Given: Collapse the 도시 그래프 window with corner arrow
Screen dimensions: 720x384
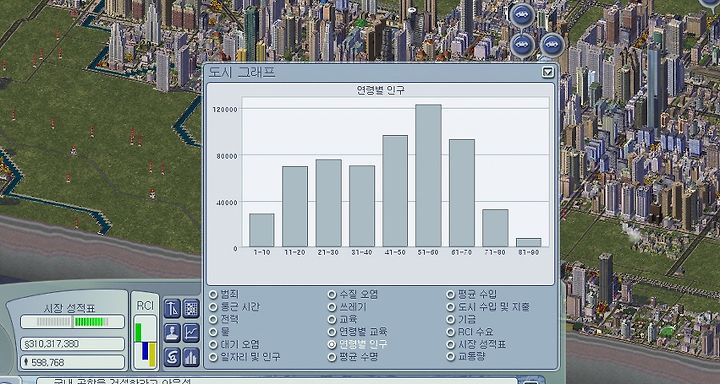Looking at the screenshot, I should pos(548,72).
